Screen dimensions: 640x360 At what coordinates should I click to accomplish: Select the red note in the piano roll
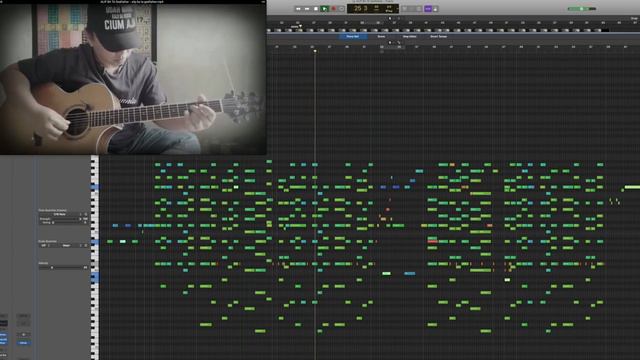click(432, 242)
